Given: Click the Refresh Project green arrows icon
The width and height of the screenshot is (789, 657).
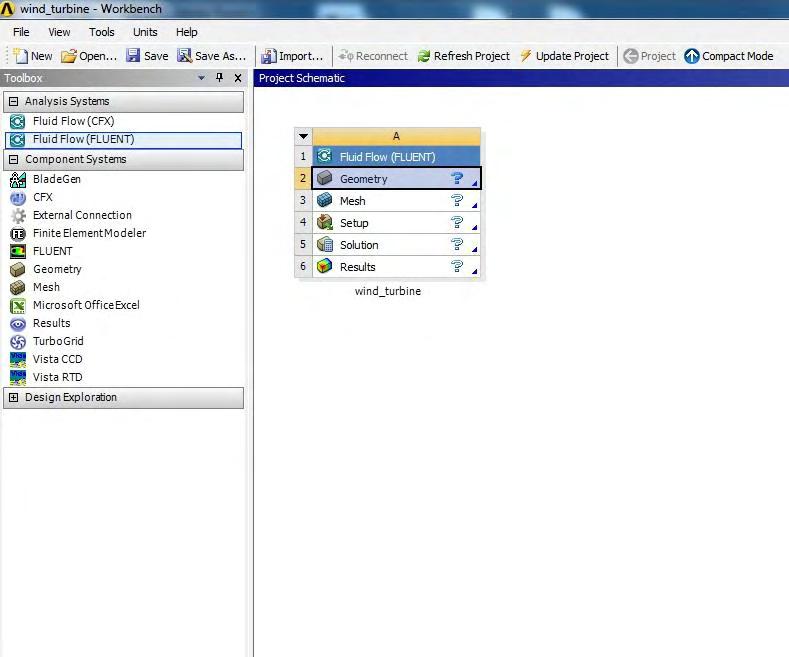Looking at the screenshot, I should coord(424,56).
